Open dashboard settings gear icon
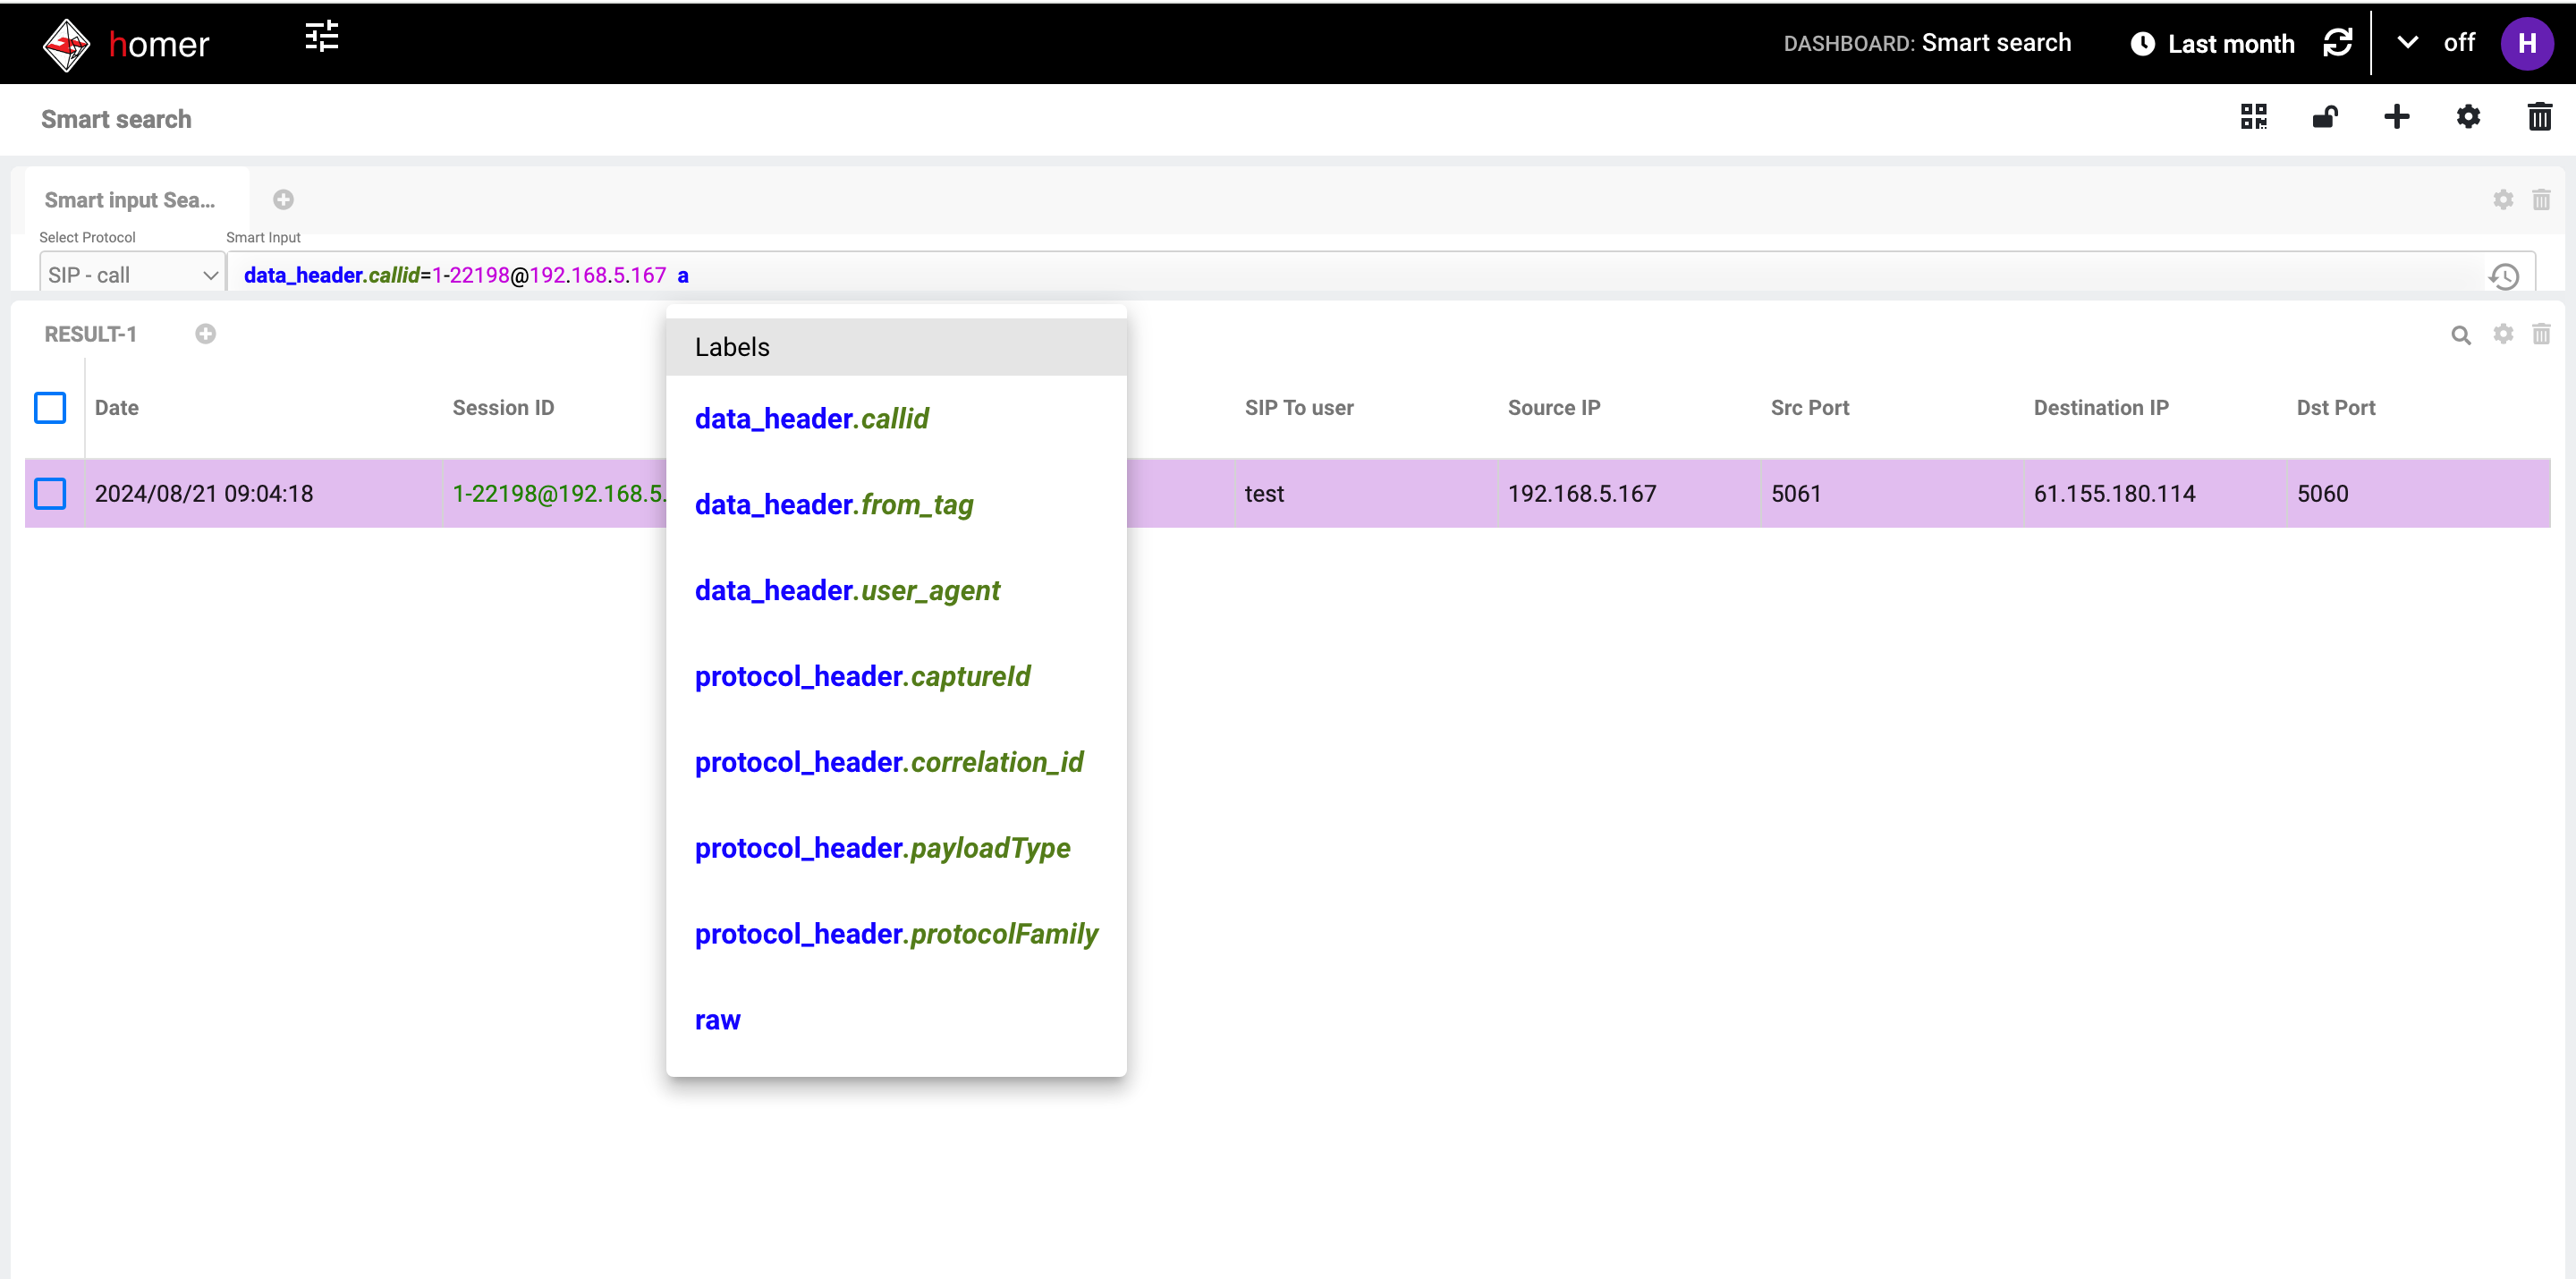Screen dimensions: 2576x1279 (2467, 117)
